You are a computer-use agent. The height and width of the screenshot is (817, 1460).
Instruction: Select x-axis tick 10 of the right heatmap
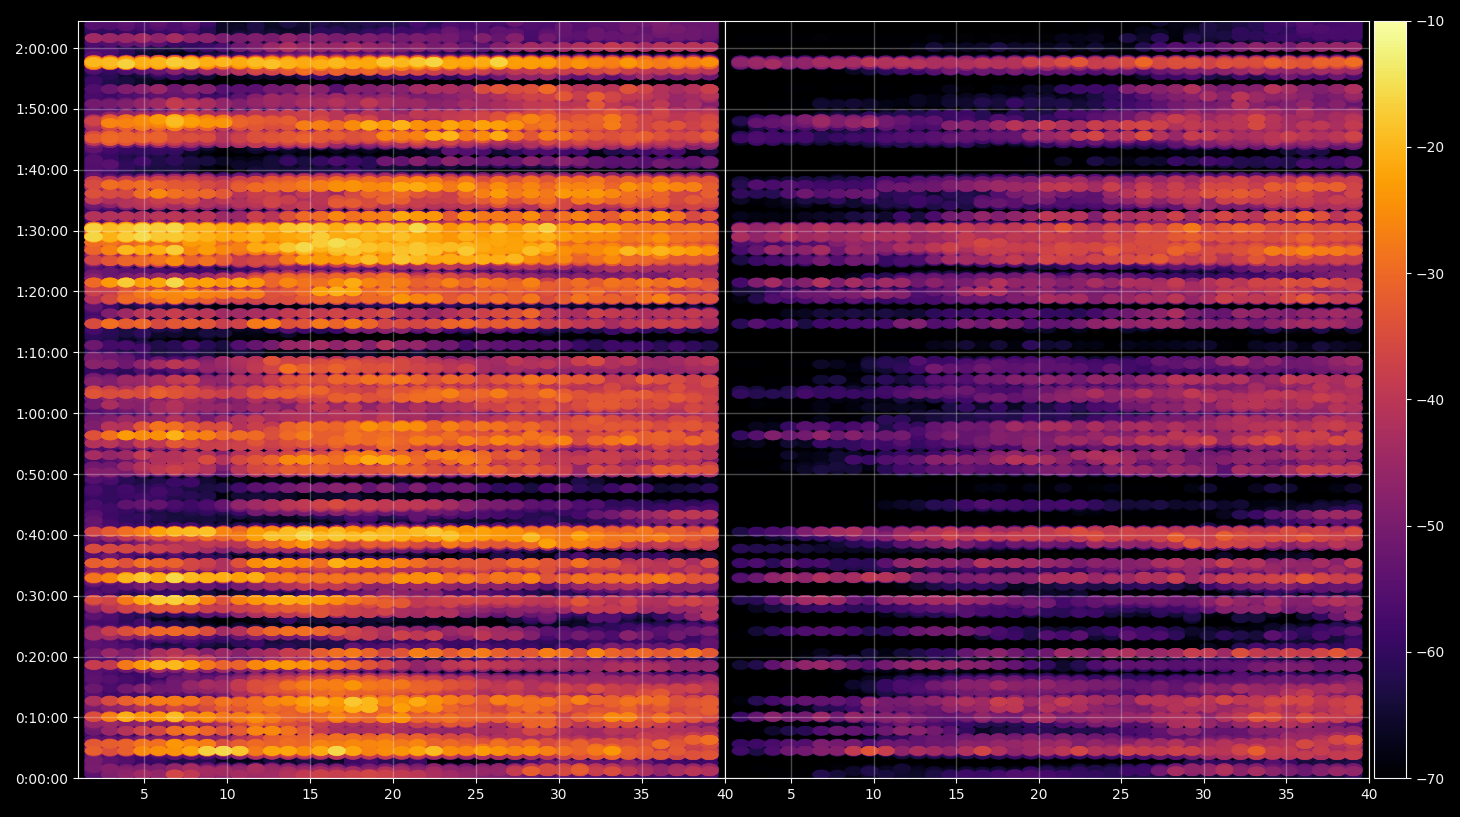pos(874,795)
